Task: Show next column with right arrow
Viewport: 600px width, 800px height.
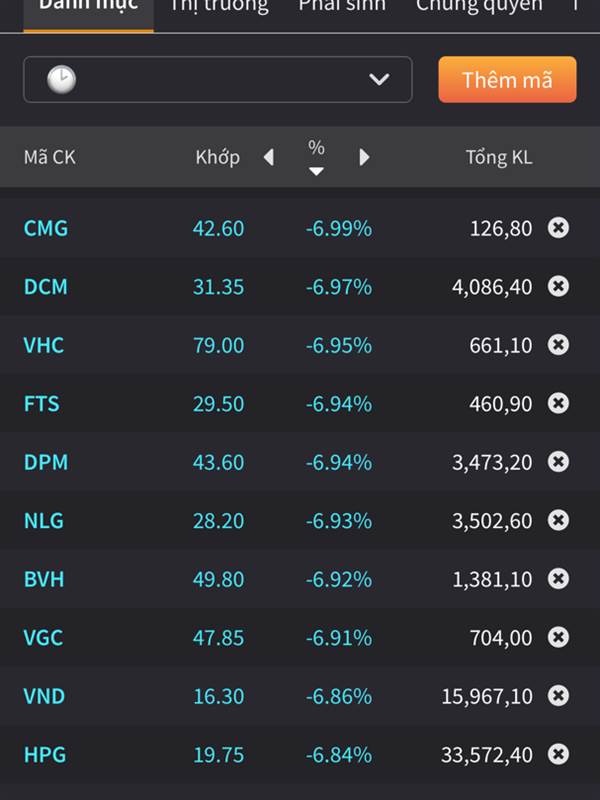Action: point(364,157)
